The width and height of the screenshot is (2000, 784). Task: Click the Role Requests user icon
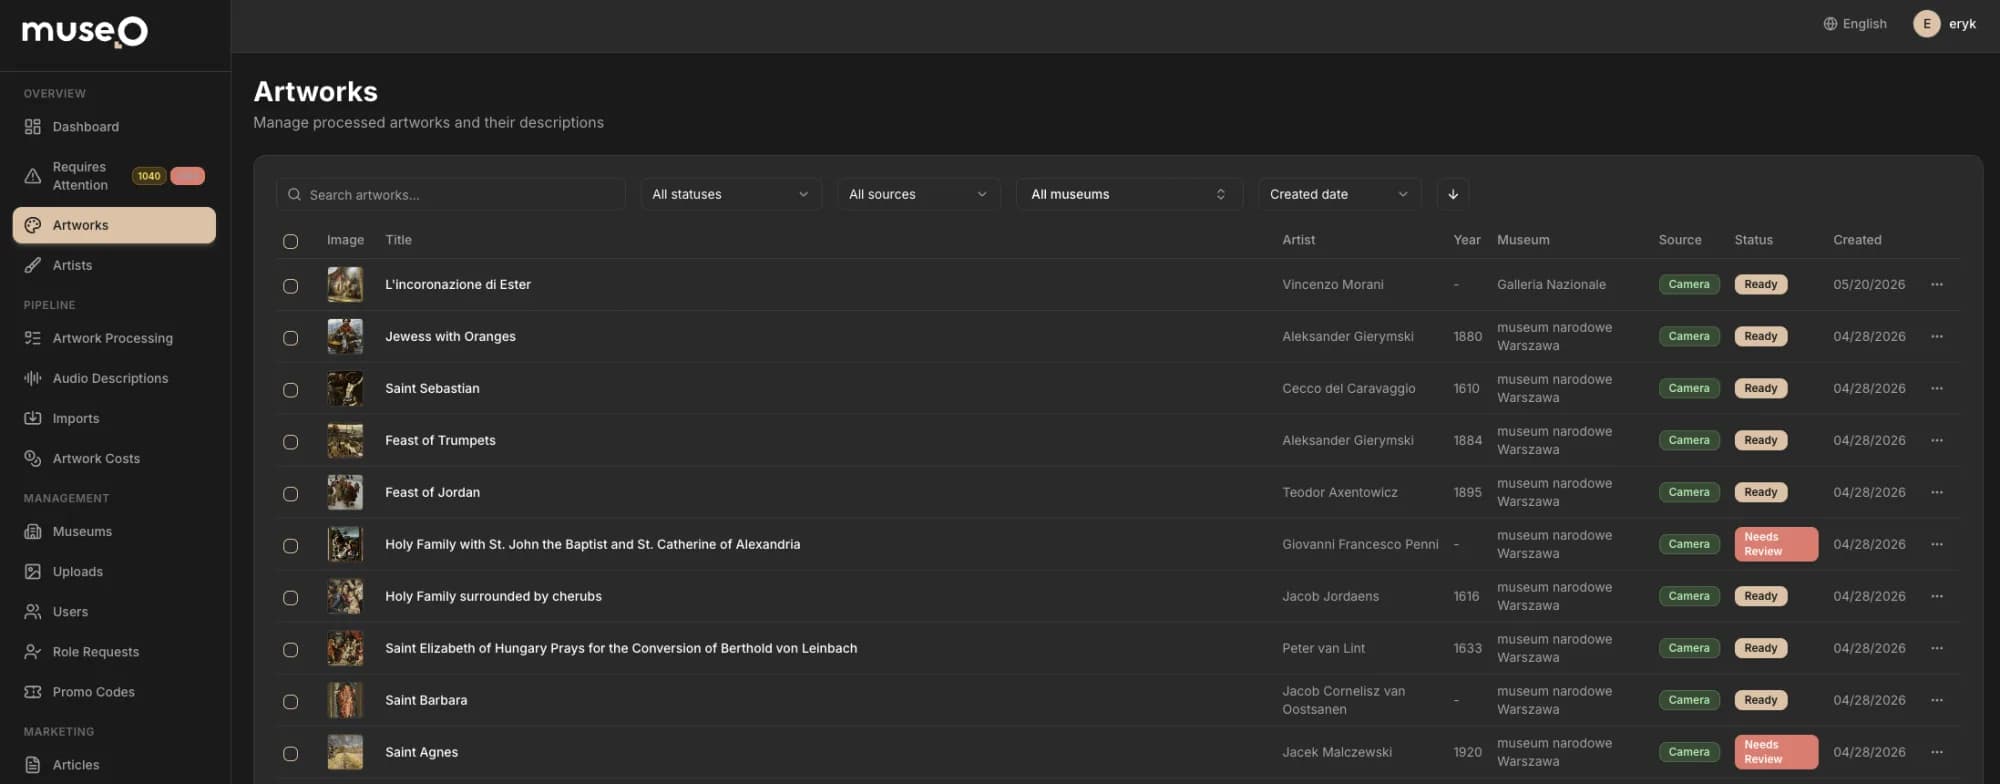(x=33, y=651)
